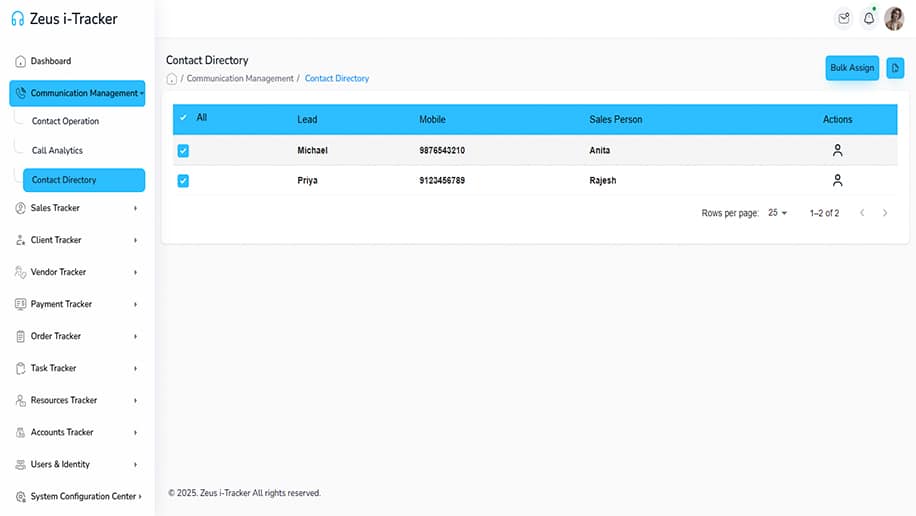Click assign person icon in Michael's row
Viewport: 916px width, 516px height.
point(837,151)
